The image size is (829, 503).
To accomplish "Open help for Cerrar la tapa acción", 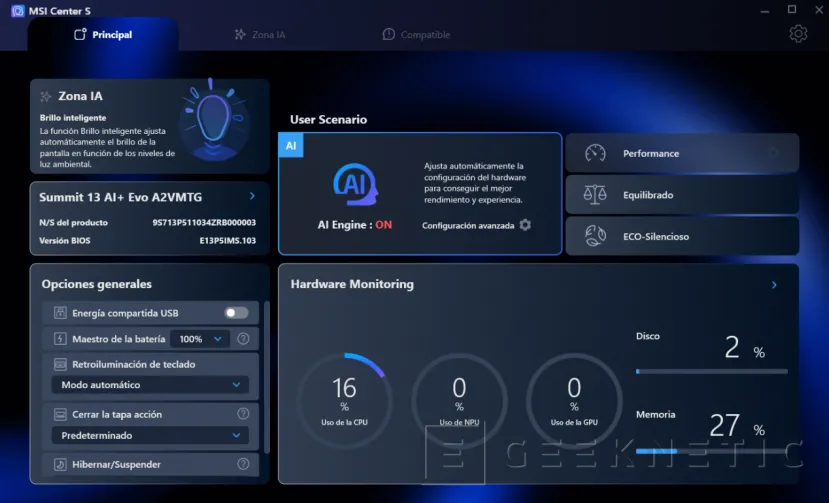I will click(243, 414).
